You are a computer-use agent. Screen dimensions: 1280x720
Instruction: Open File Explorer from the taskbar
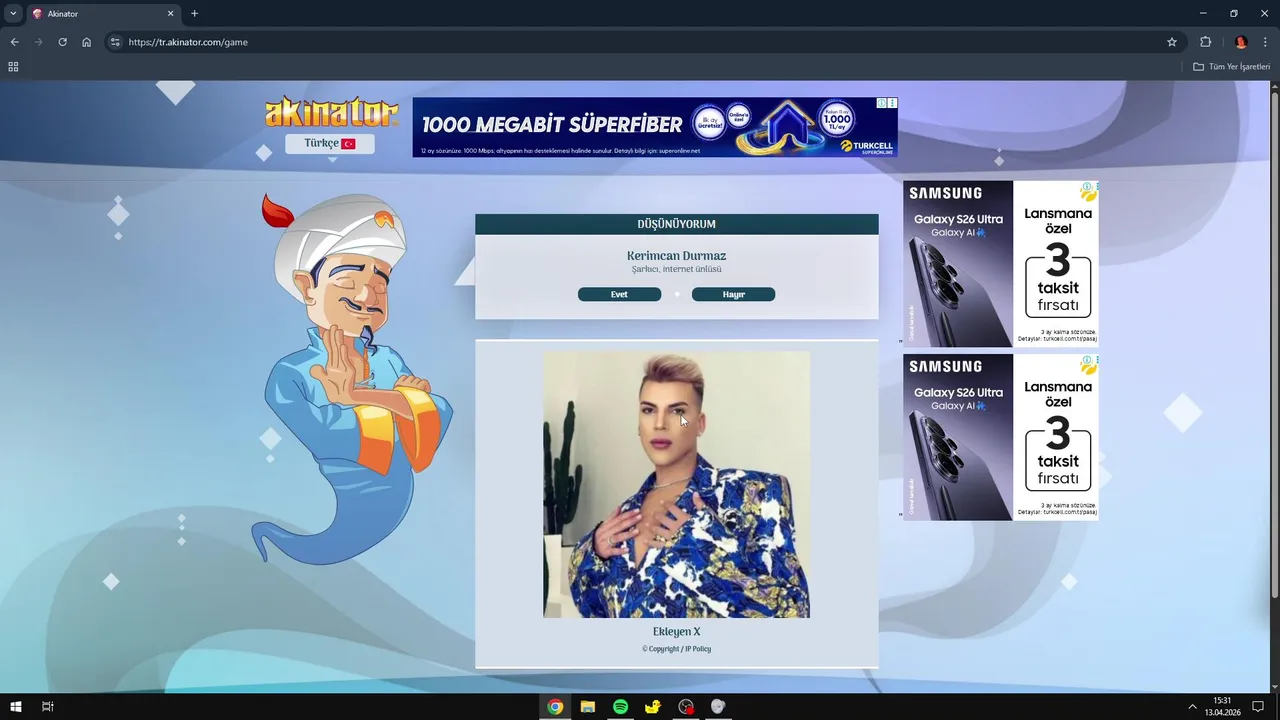point(588,706)
